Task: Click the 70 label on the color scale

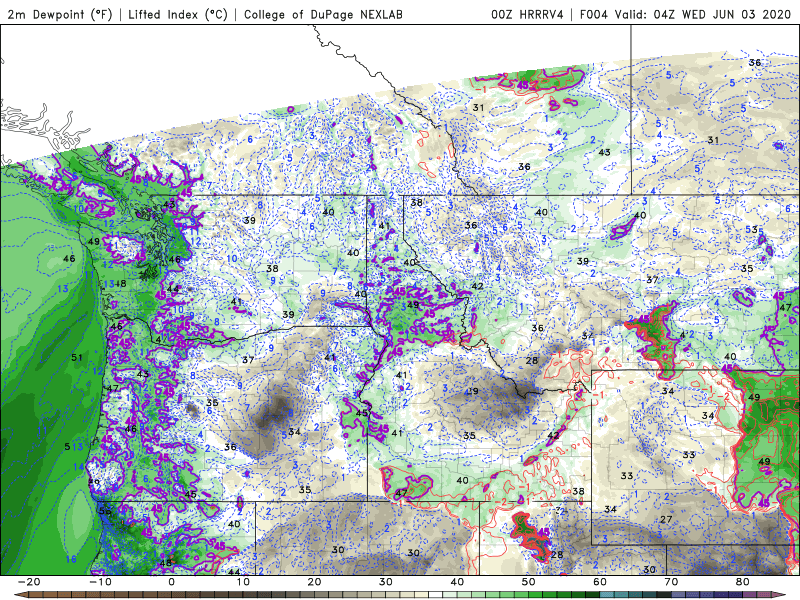Action: [671, 582]
